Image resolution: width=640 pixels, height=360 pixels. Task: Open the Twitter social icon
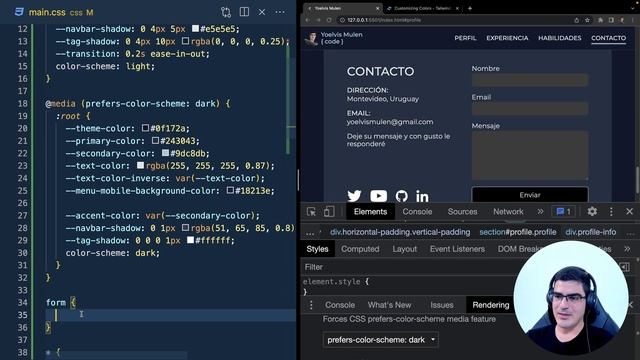point(354,196)
